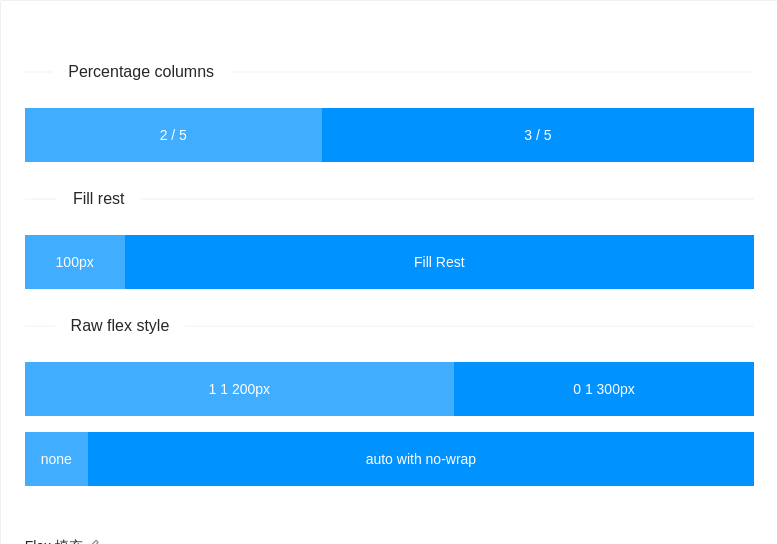Image resolution: width=777 pixels, height=544 pixels.
Task: Click divider line right of "Percentage columns"
Action: [x=491, y=72]
